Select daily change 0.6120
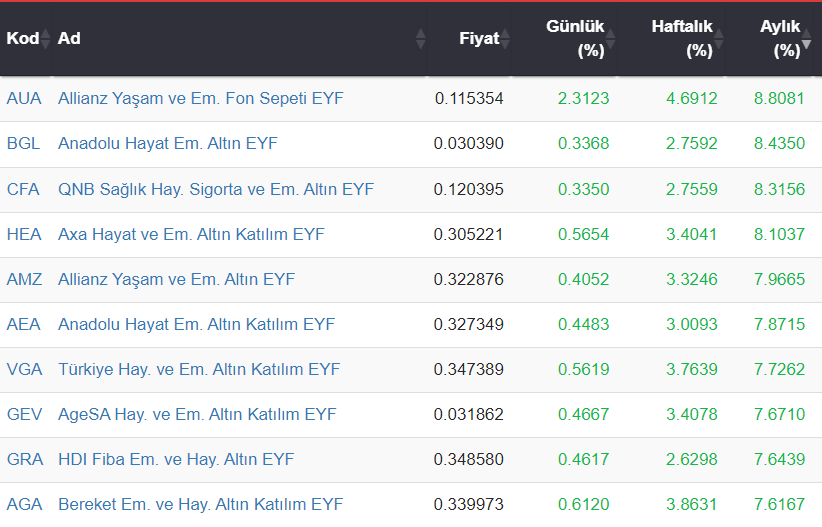Viewport: 822px width, 527px height. [583, 505]
